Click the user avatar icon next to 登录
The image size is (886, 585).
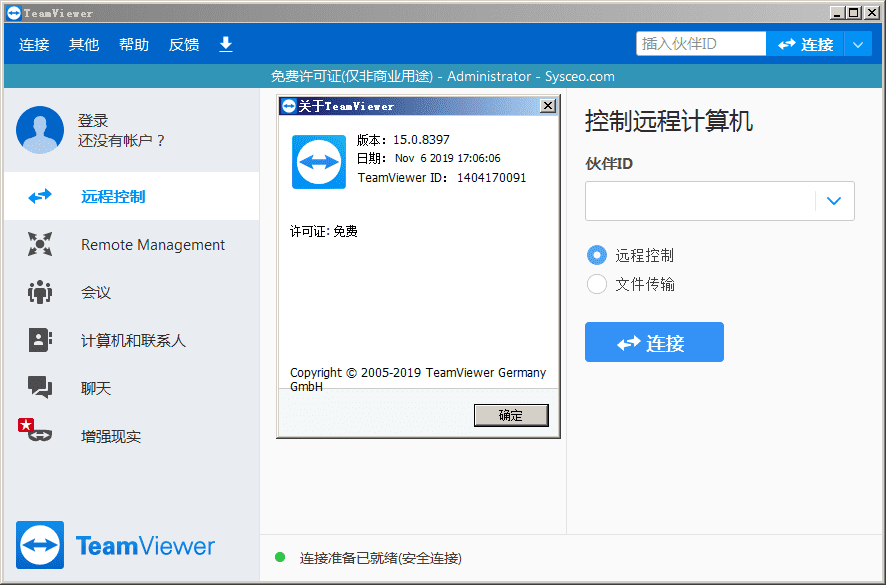coord(40,130)
